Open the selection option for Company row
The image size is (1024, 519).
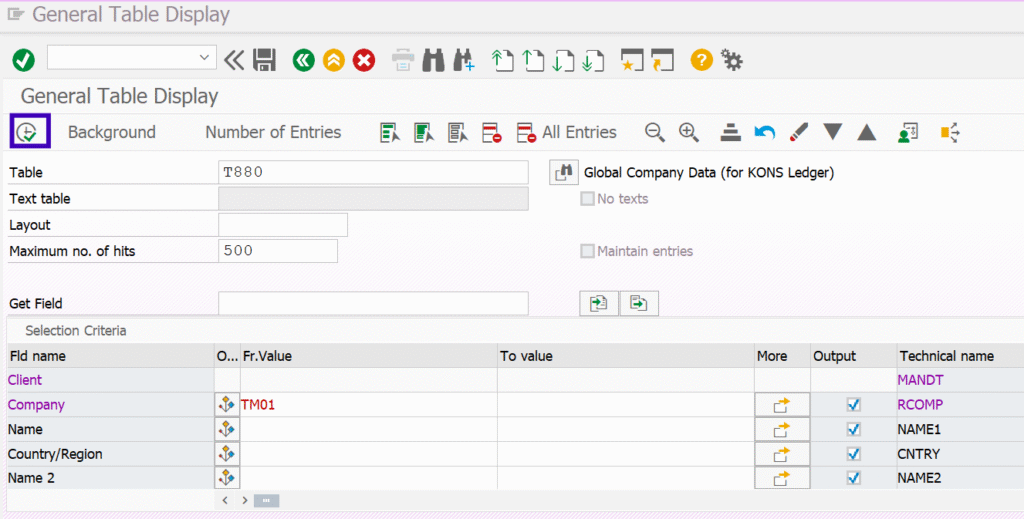point(227,405)
